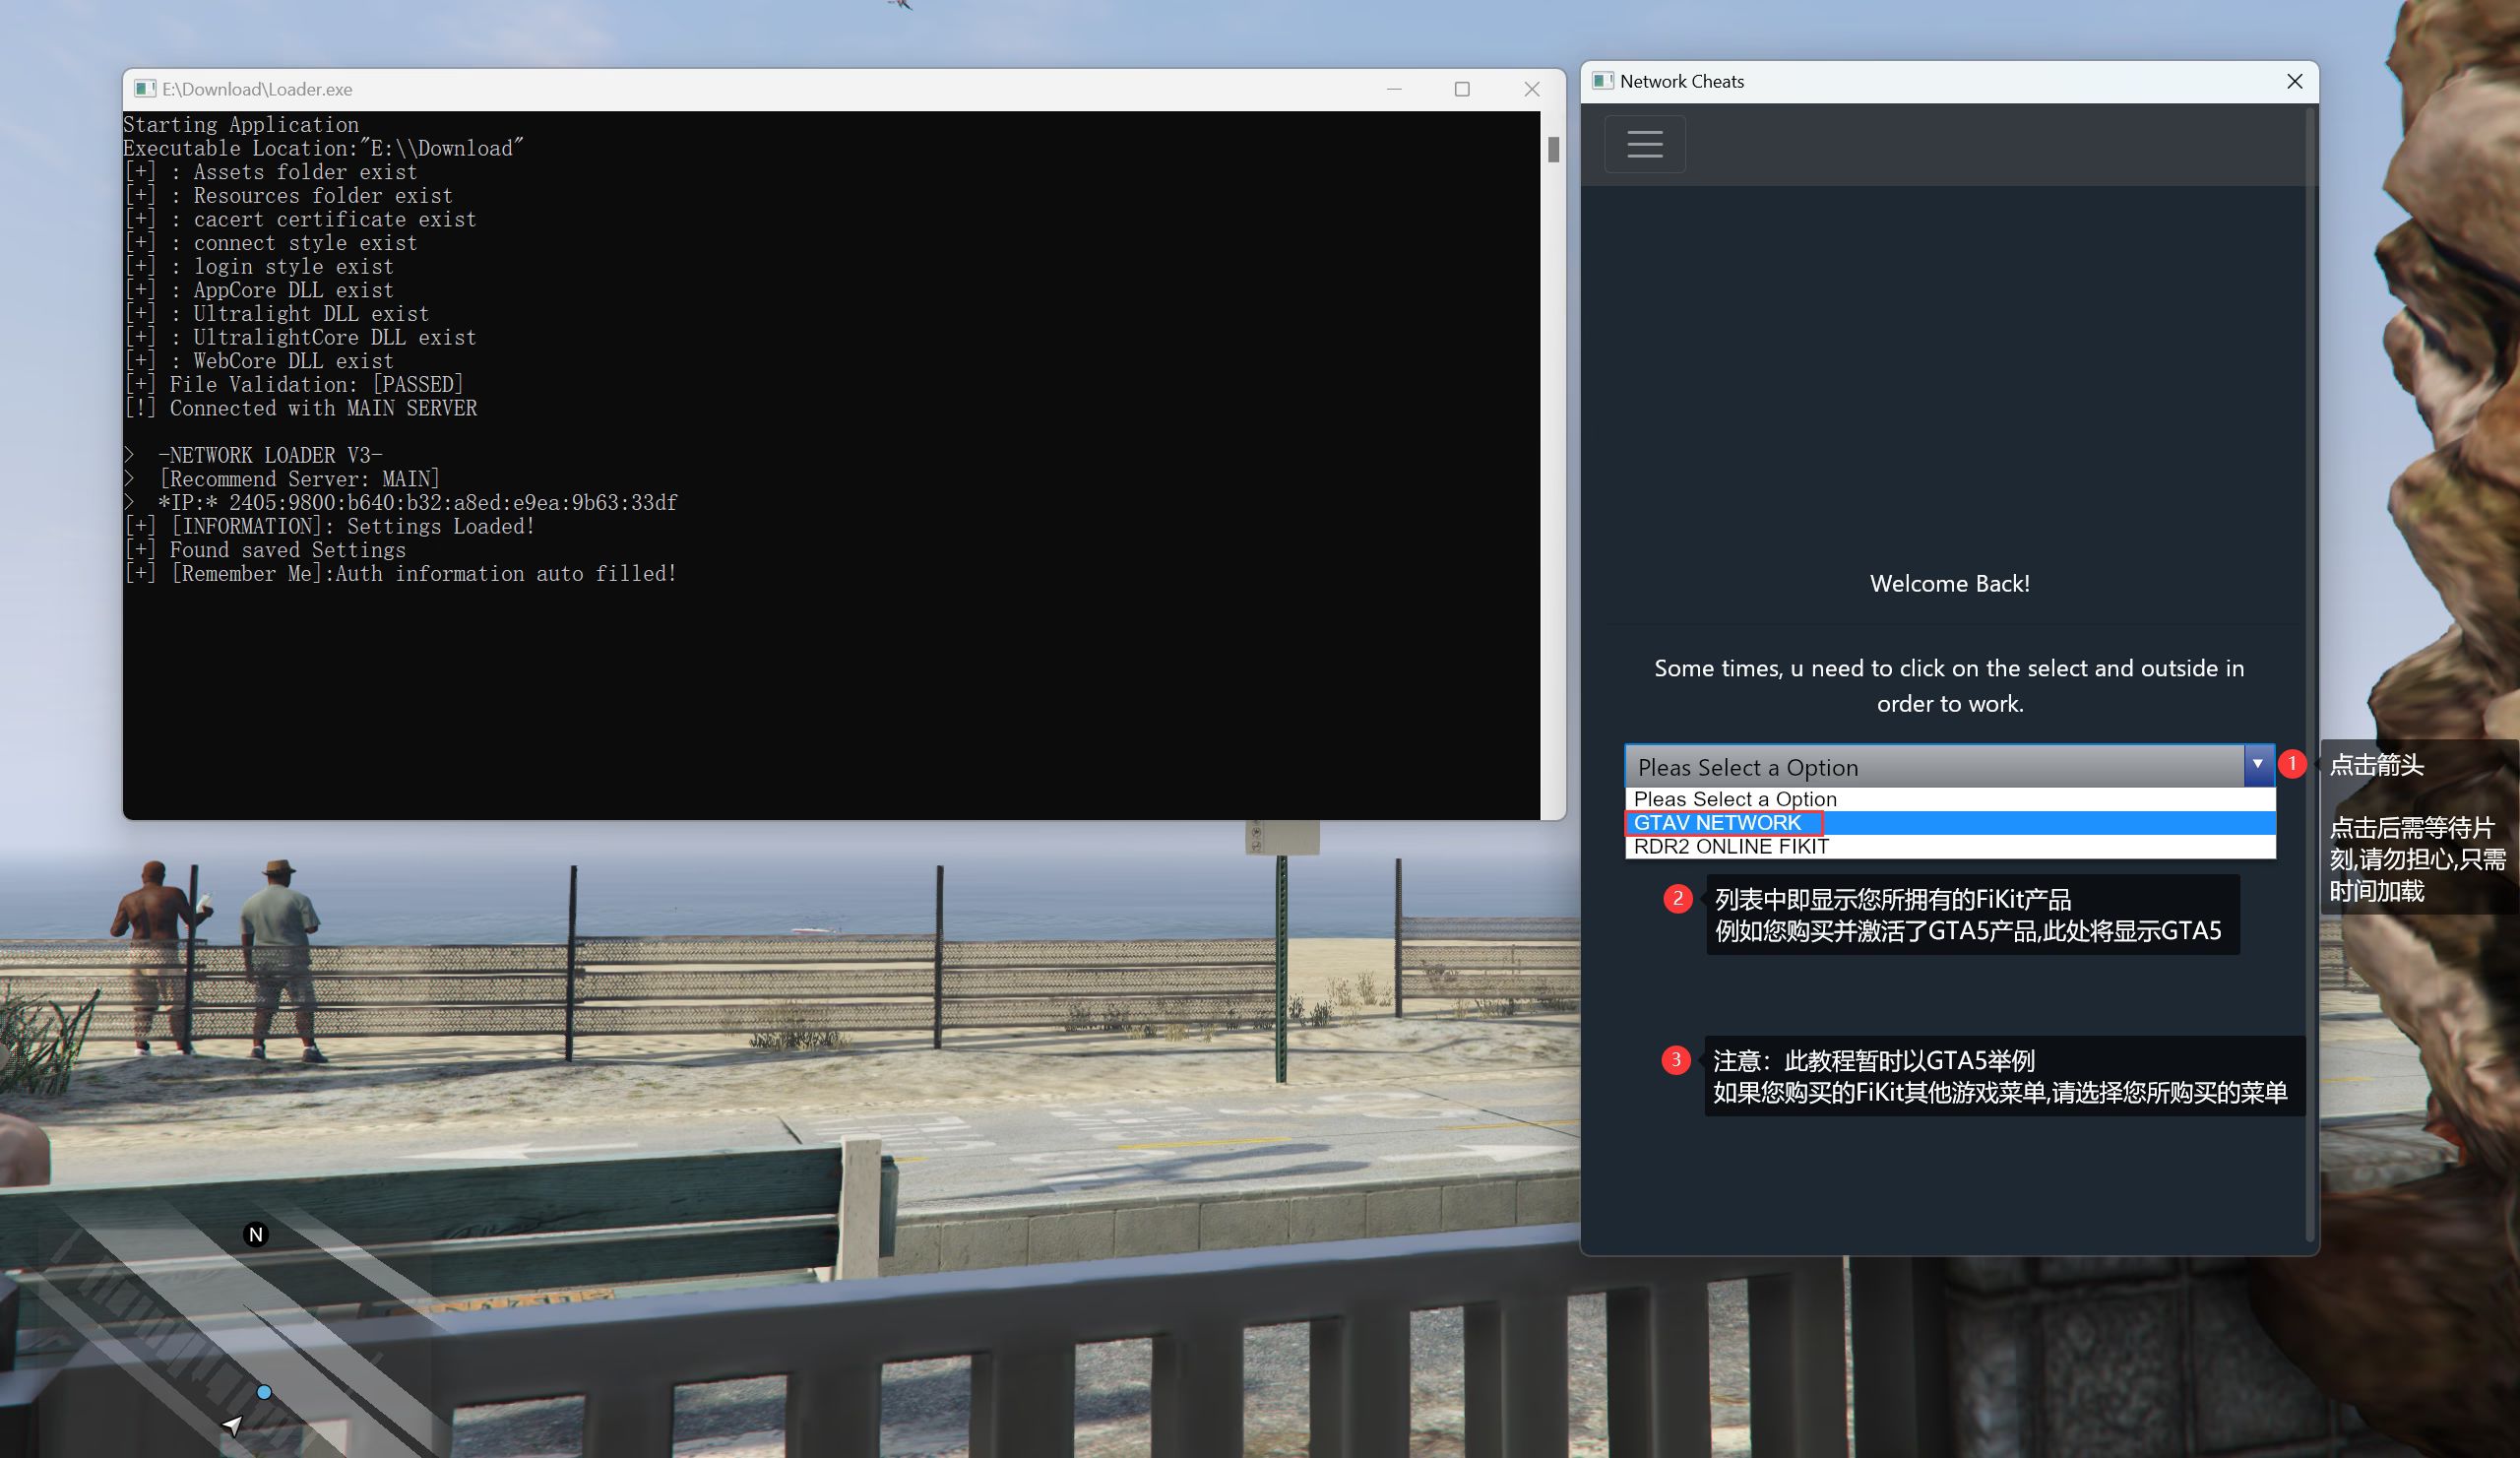Viewport: 2520px width, 1458px height.
Task: Click the Loader.exe title bar icon
Action: 145,89
